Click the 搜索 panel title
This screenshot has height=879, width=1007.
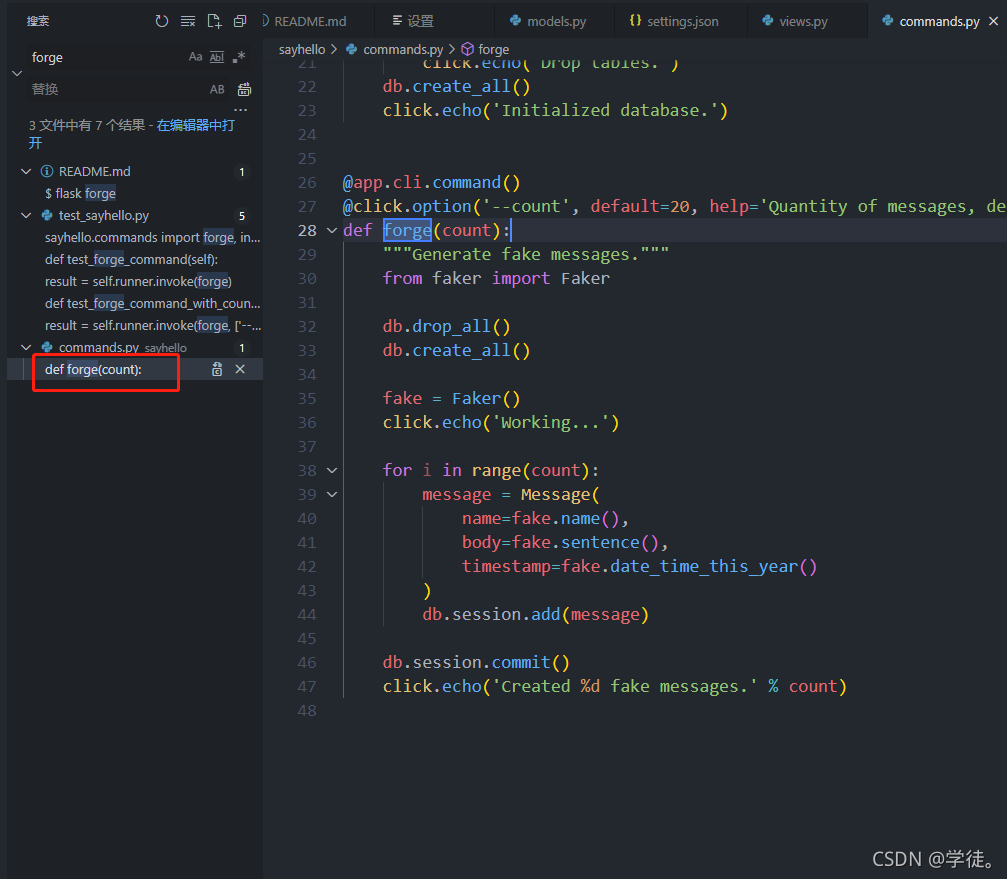click(x=38, y=21)
